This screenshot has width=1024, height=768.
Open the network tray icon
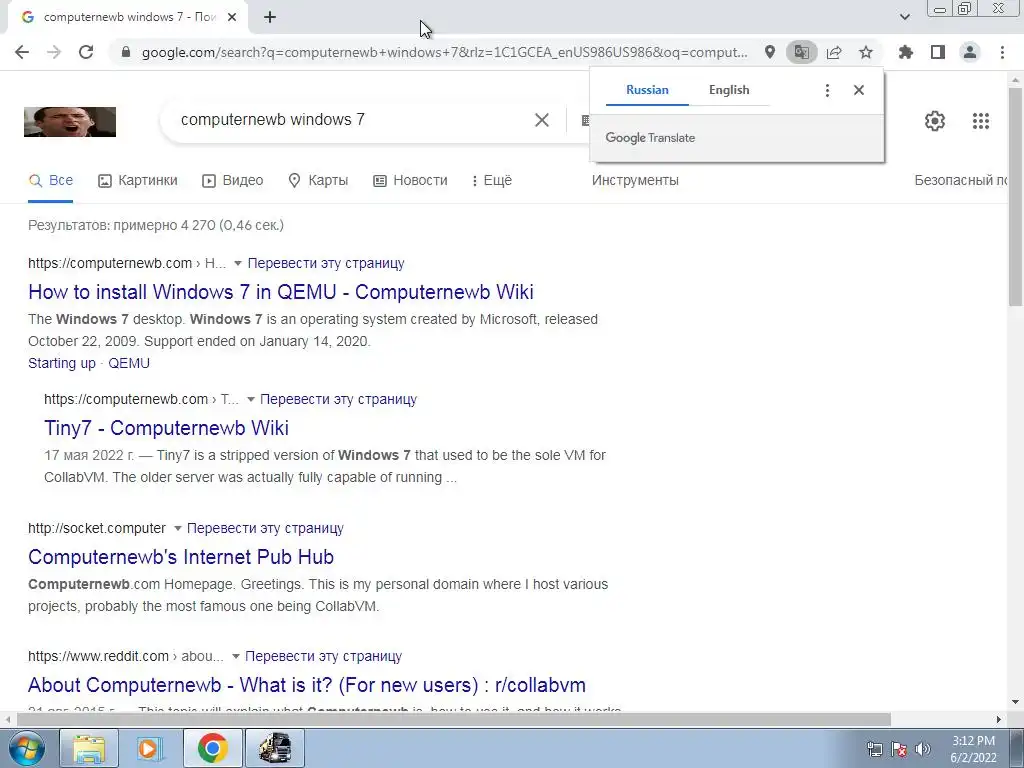click(x=875, y=749)
